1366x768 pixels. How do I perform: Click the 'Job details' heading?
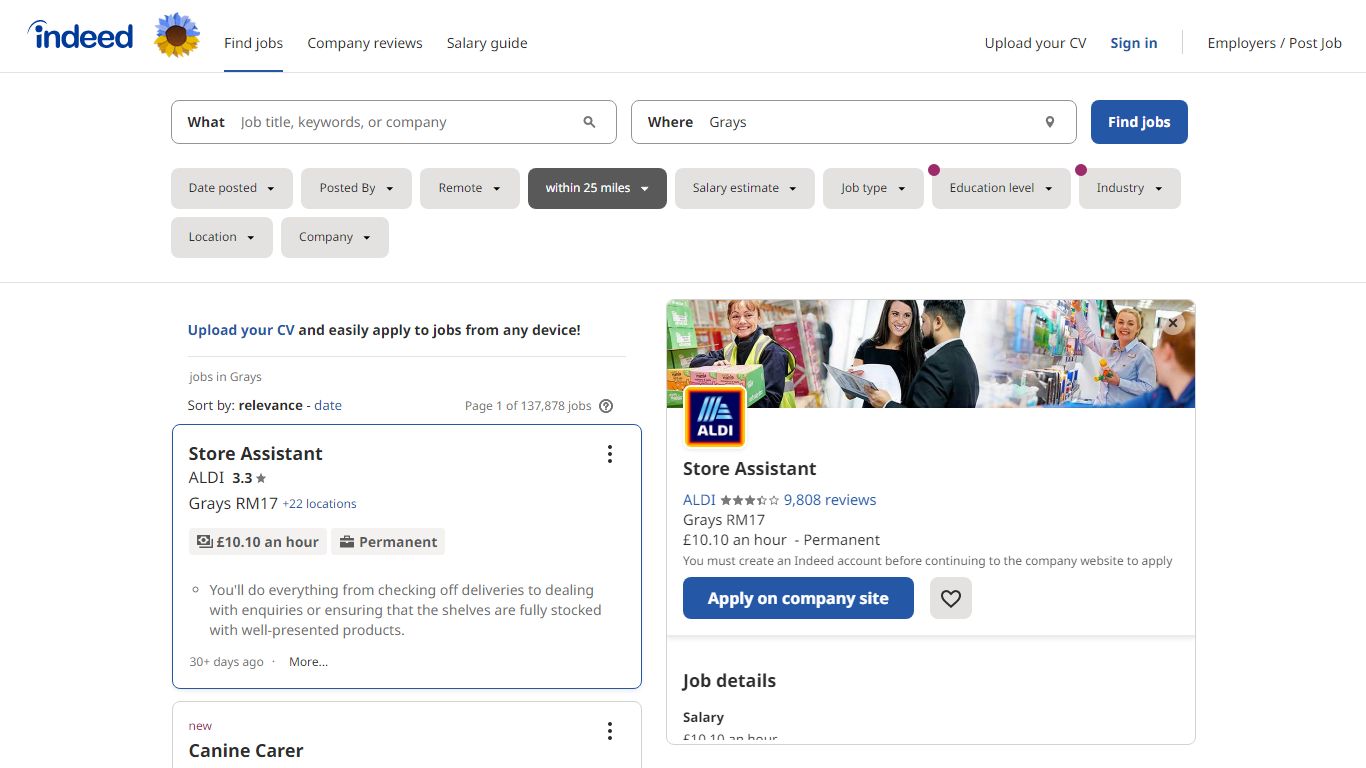coord(729,681)
